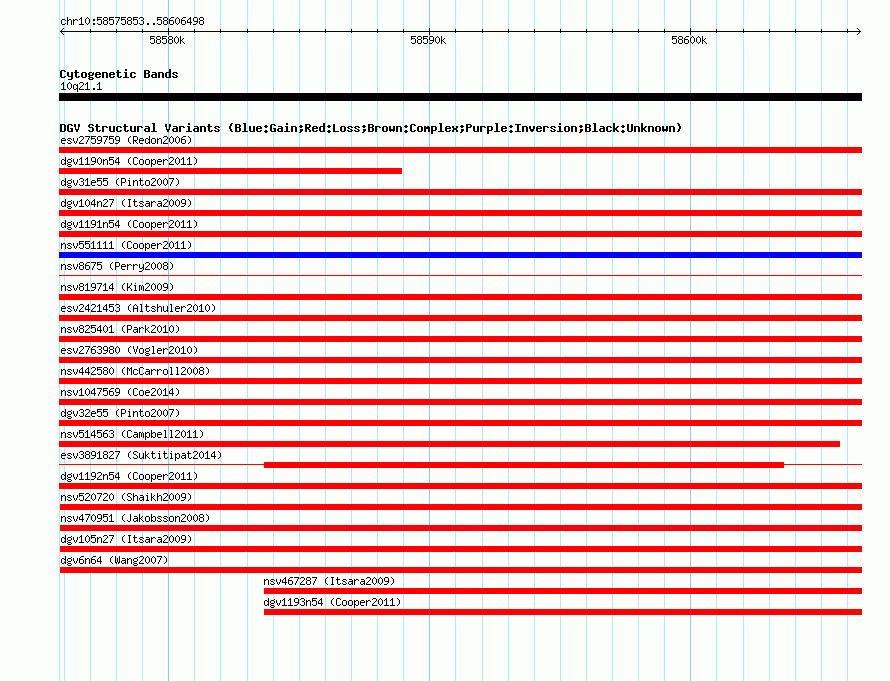Click the 58590k ruler label
890x681 pixels.
428,40
